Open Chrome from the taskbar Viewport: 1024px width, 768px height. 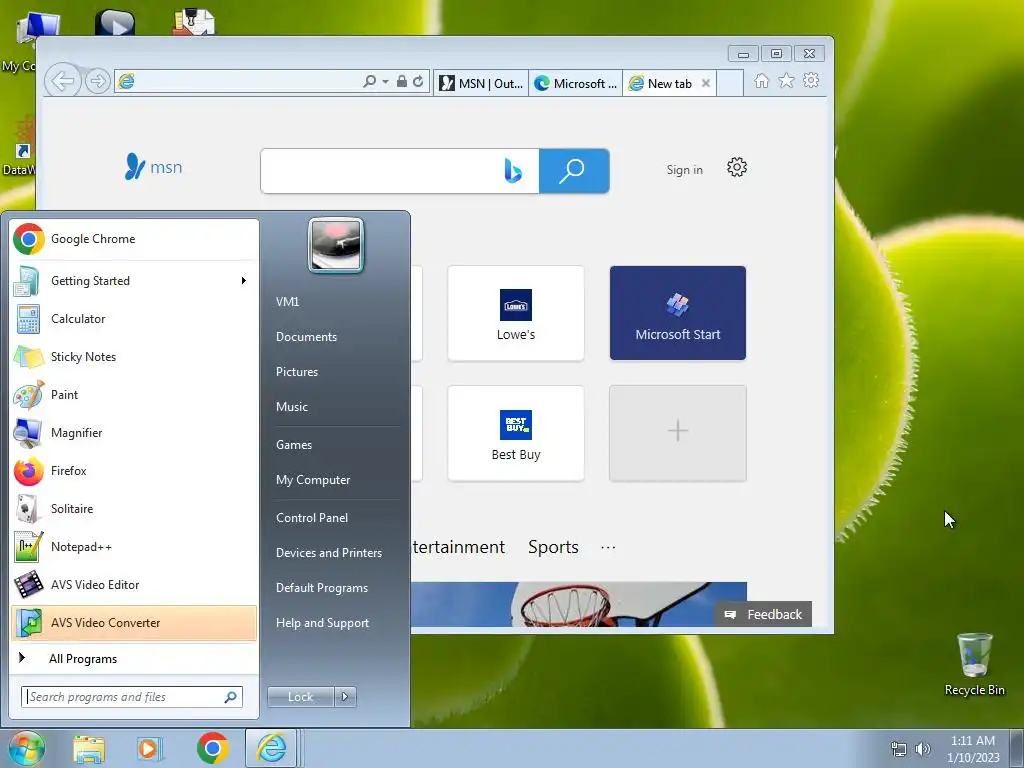pos(212,748)
